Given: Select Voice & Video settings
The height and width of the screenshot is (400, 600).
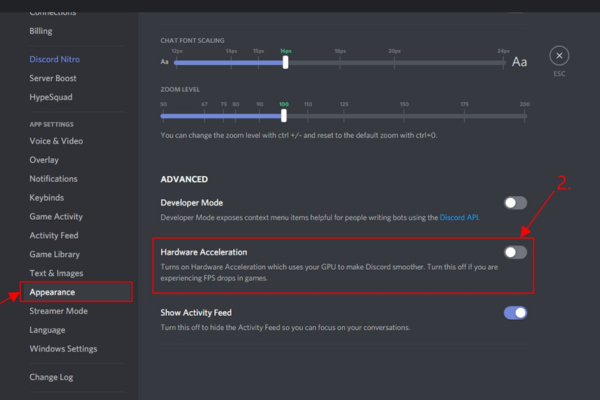Looking at the screenshot, I should [x=56, y=141].
